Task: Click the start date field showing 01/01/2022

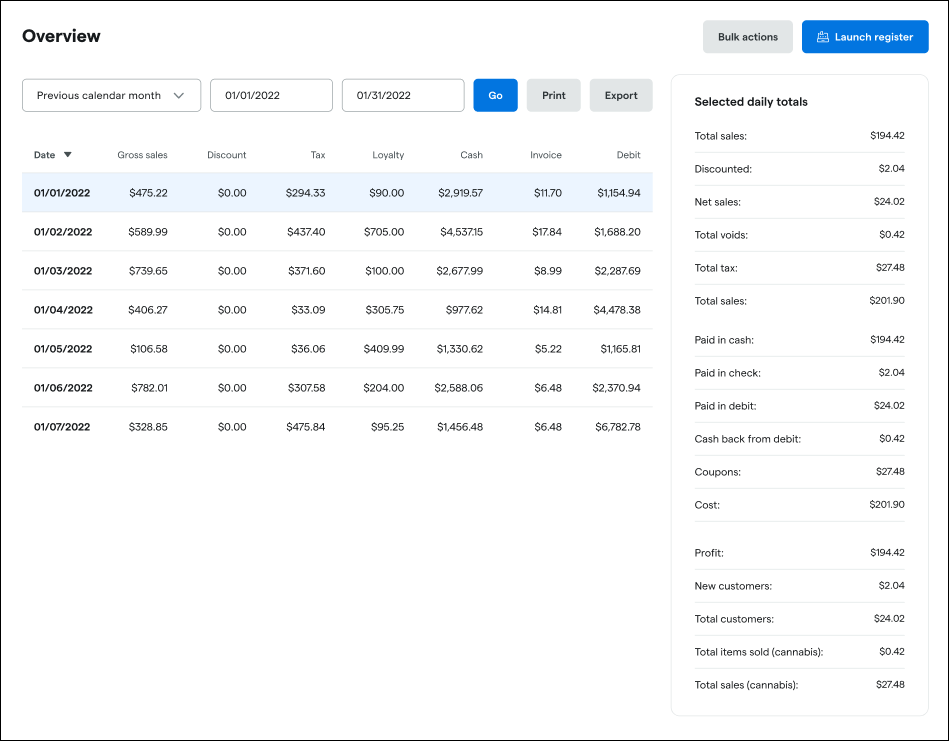Action: click(x=271, y=95)
